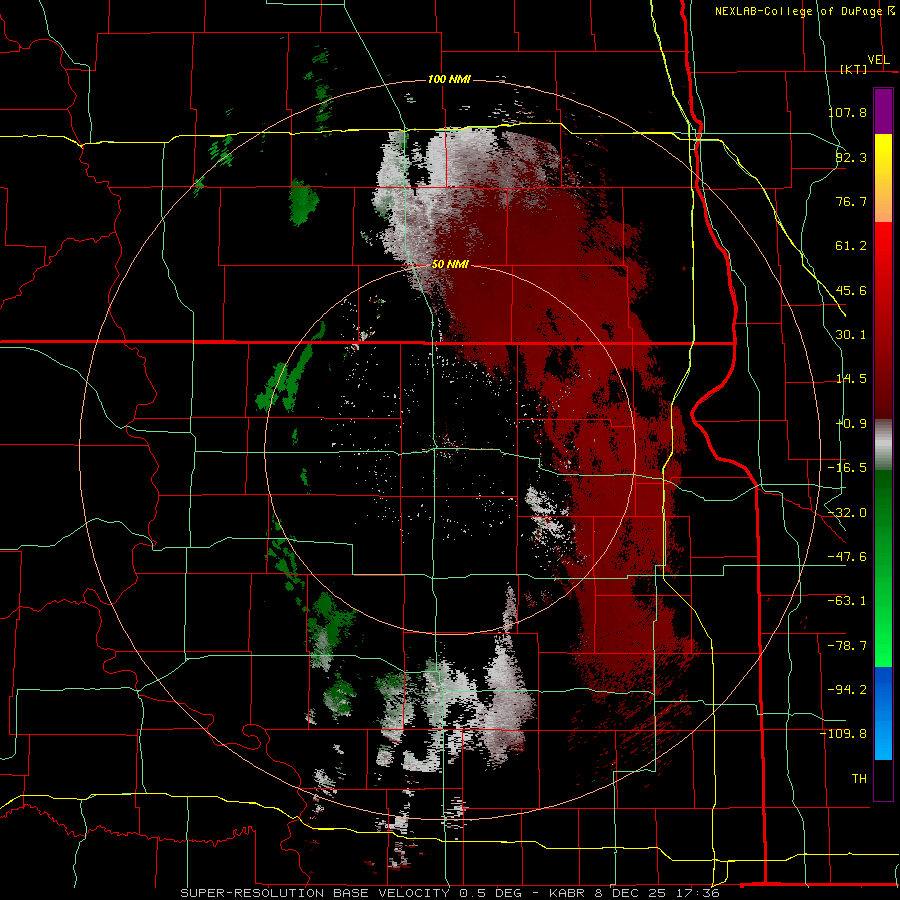Select the 76.7 scale value

point(851,201)
